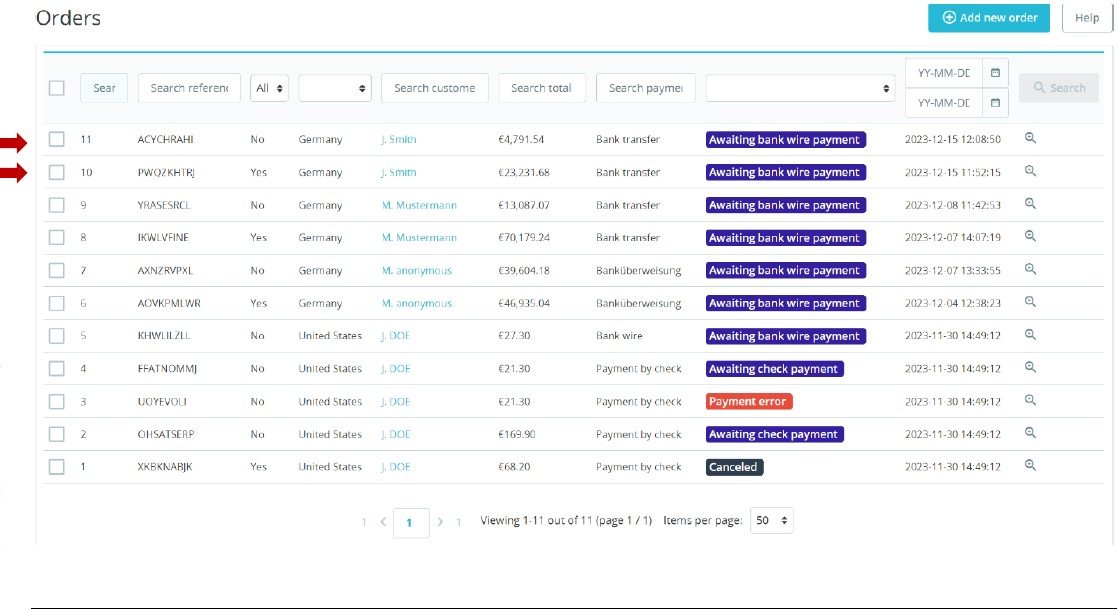
Task: Open customer link M. Mustermann for order 9
Action: 419,205
